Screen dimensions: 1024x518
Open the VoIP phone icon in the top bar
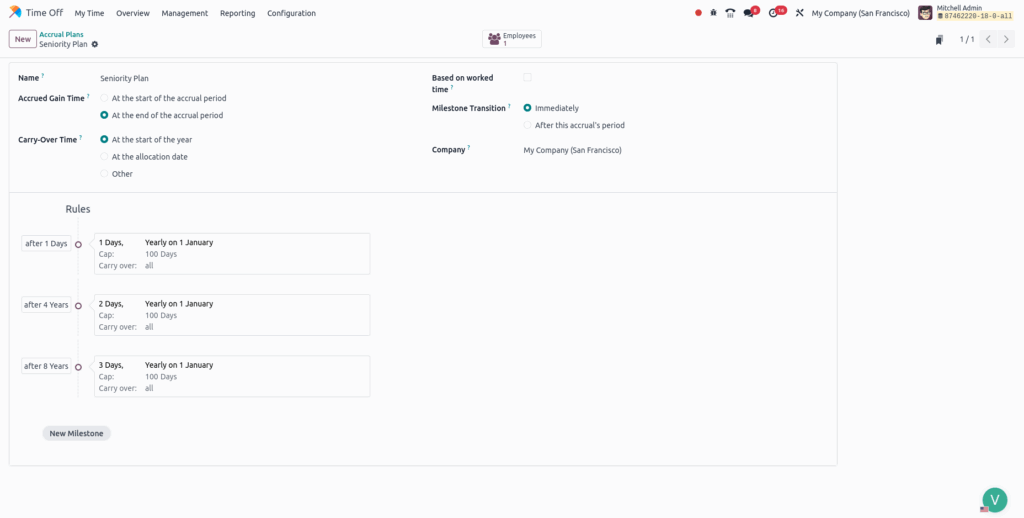(730, 13)
